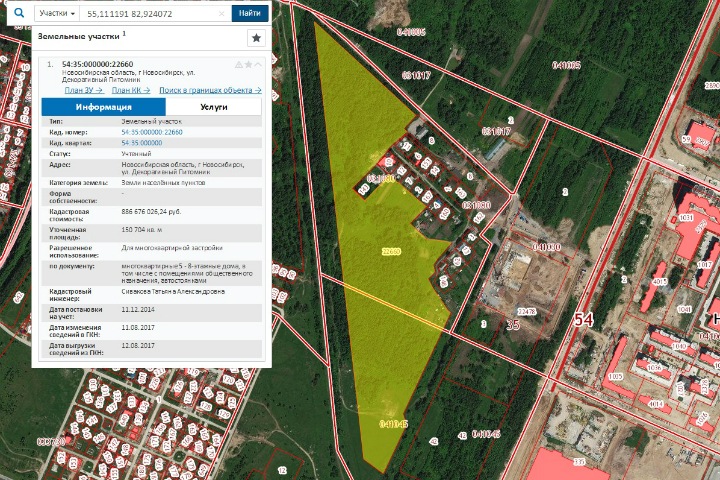Open cadastral number 54:35:000000:22660 link
This screenshot has height=480, width=720.
[152, 132]
